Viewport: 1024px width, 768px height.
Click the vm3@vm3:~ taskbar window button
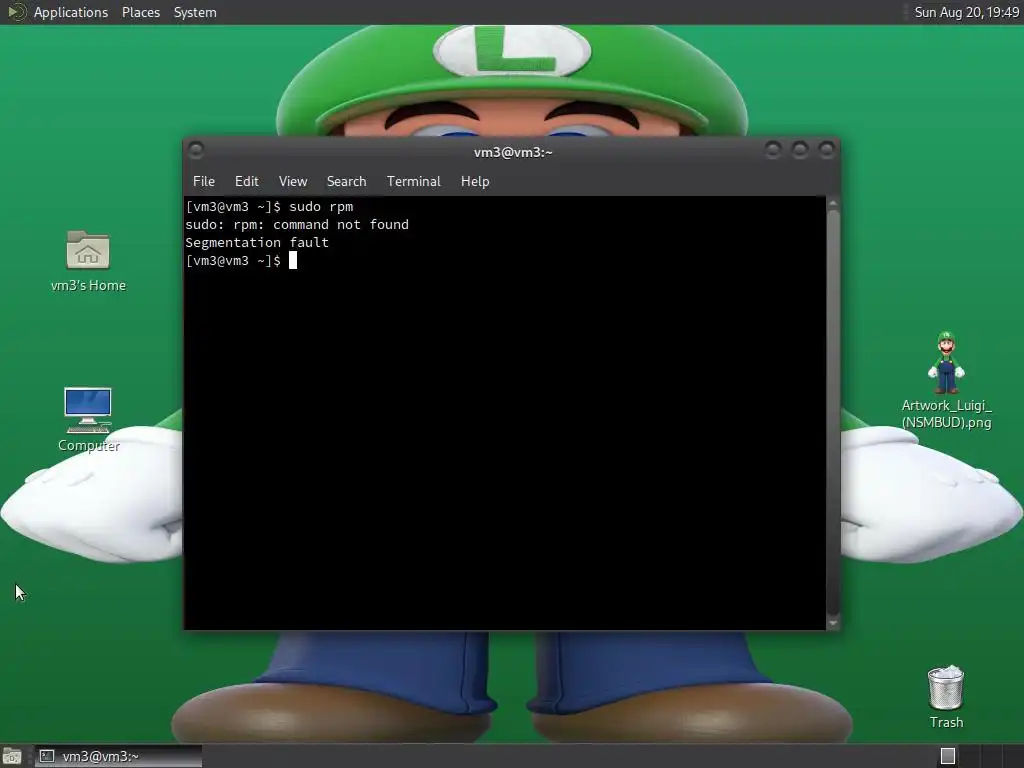(118, 756)
